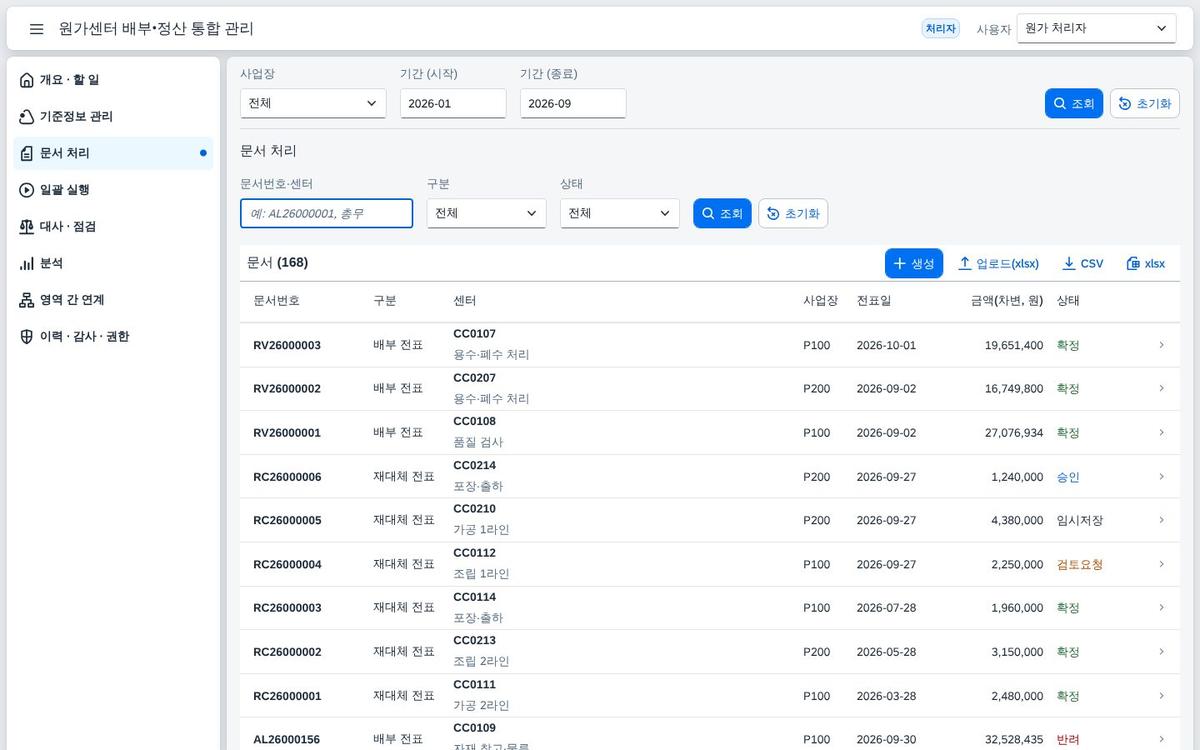This screenshot has height=750, width=1200.
Task: Open row RC26000003 via its chevron
Action: click(x=1161, y=608)
